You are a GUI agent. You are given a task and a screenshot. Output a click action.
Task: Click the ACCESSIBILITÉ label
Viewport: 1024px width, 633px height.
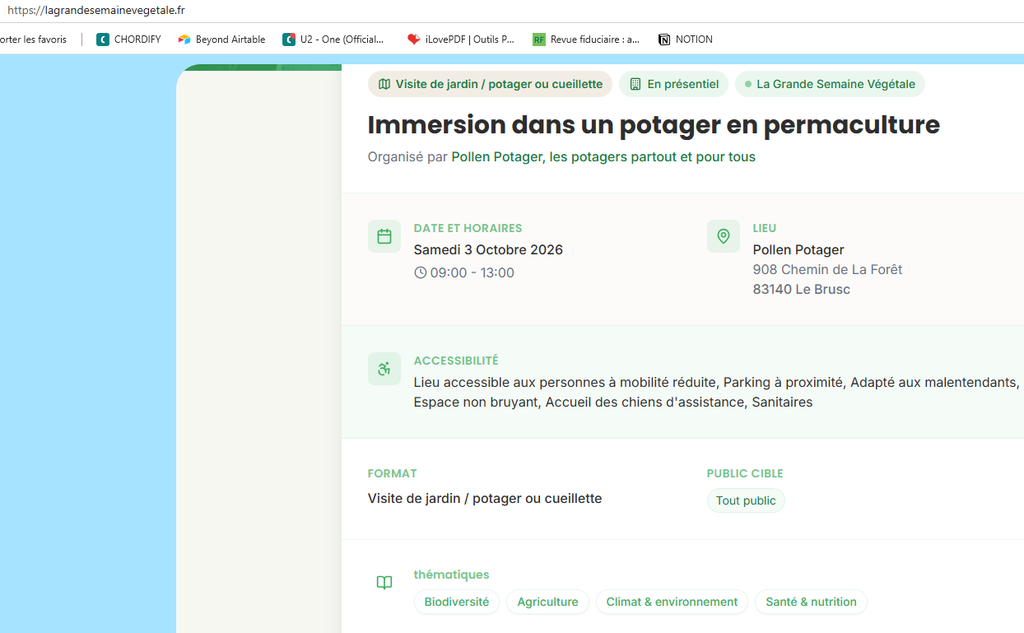tap(456, 361)
